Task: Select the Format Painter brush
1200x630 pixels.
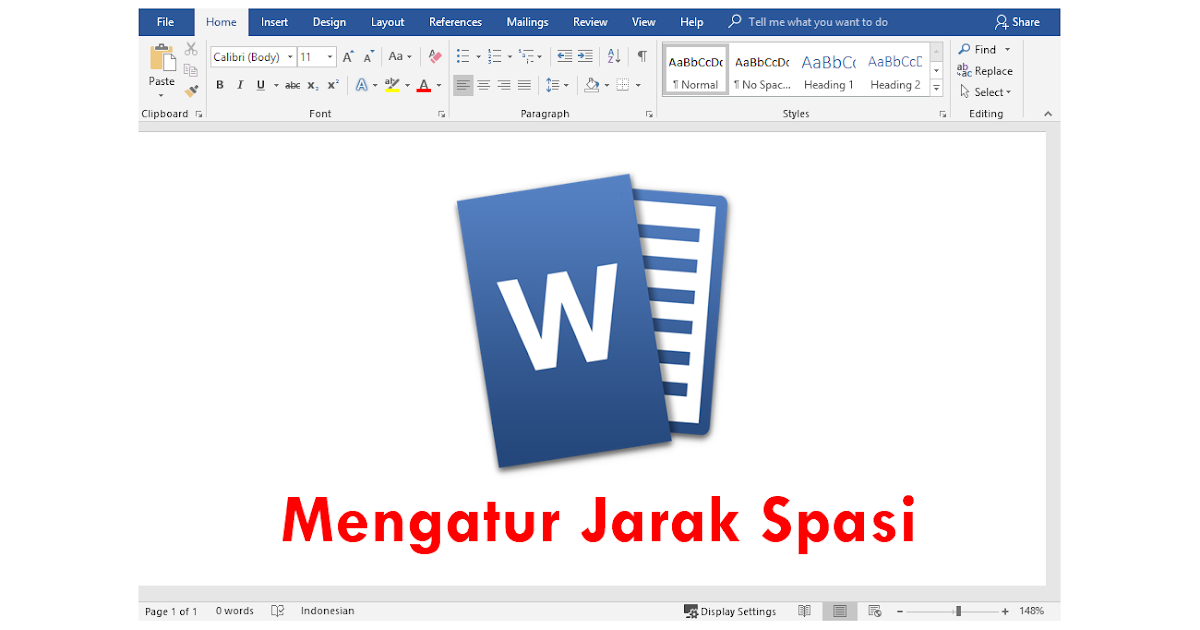Action: tap(191, 91)
